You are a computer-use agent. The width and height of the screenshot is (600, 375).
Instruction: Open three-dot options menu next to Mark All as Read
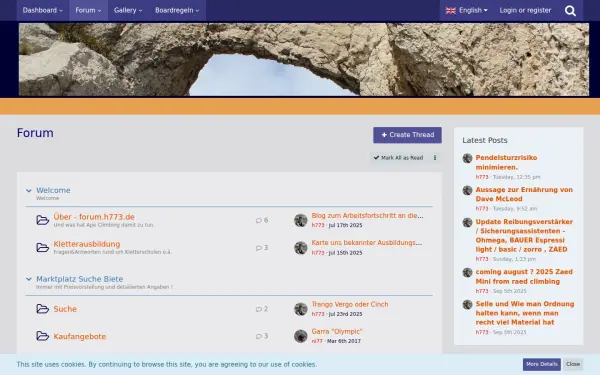[x=435, y=158]
